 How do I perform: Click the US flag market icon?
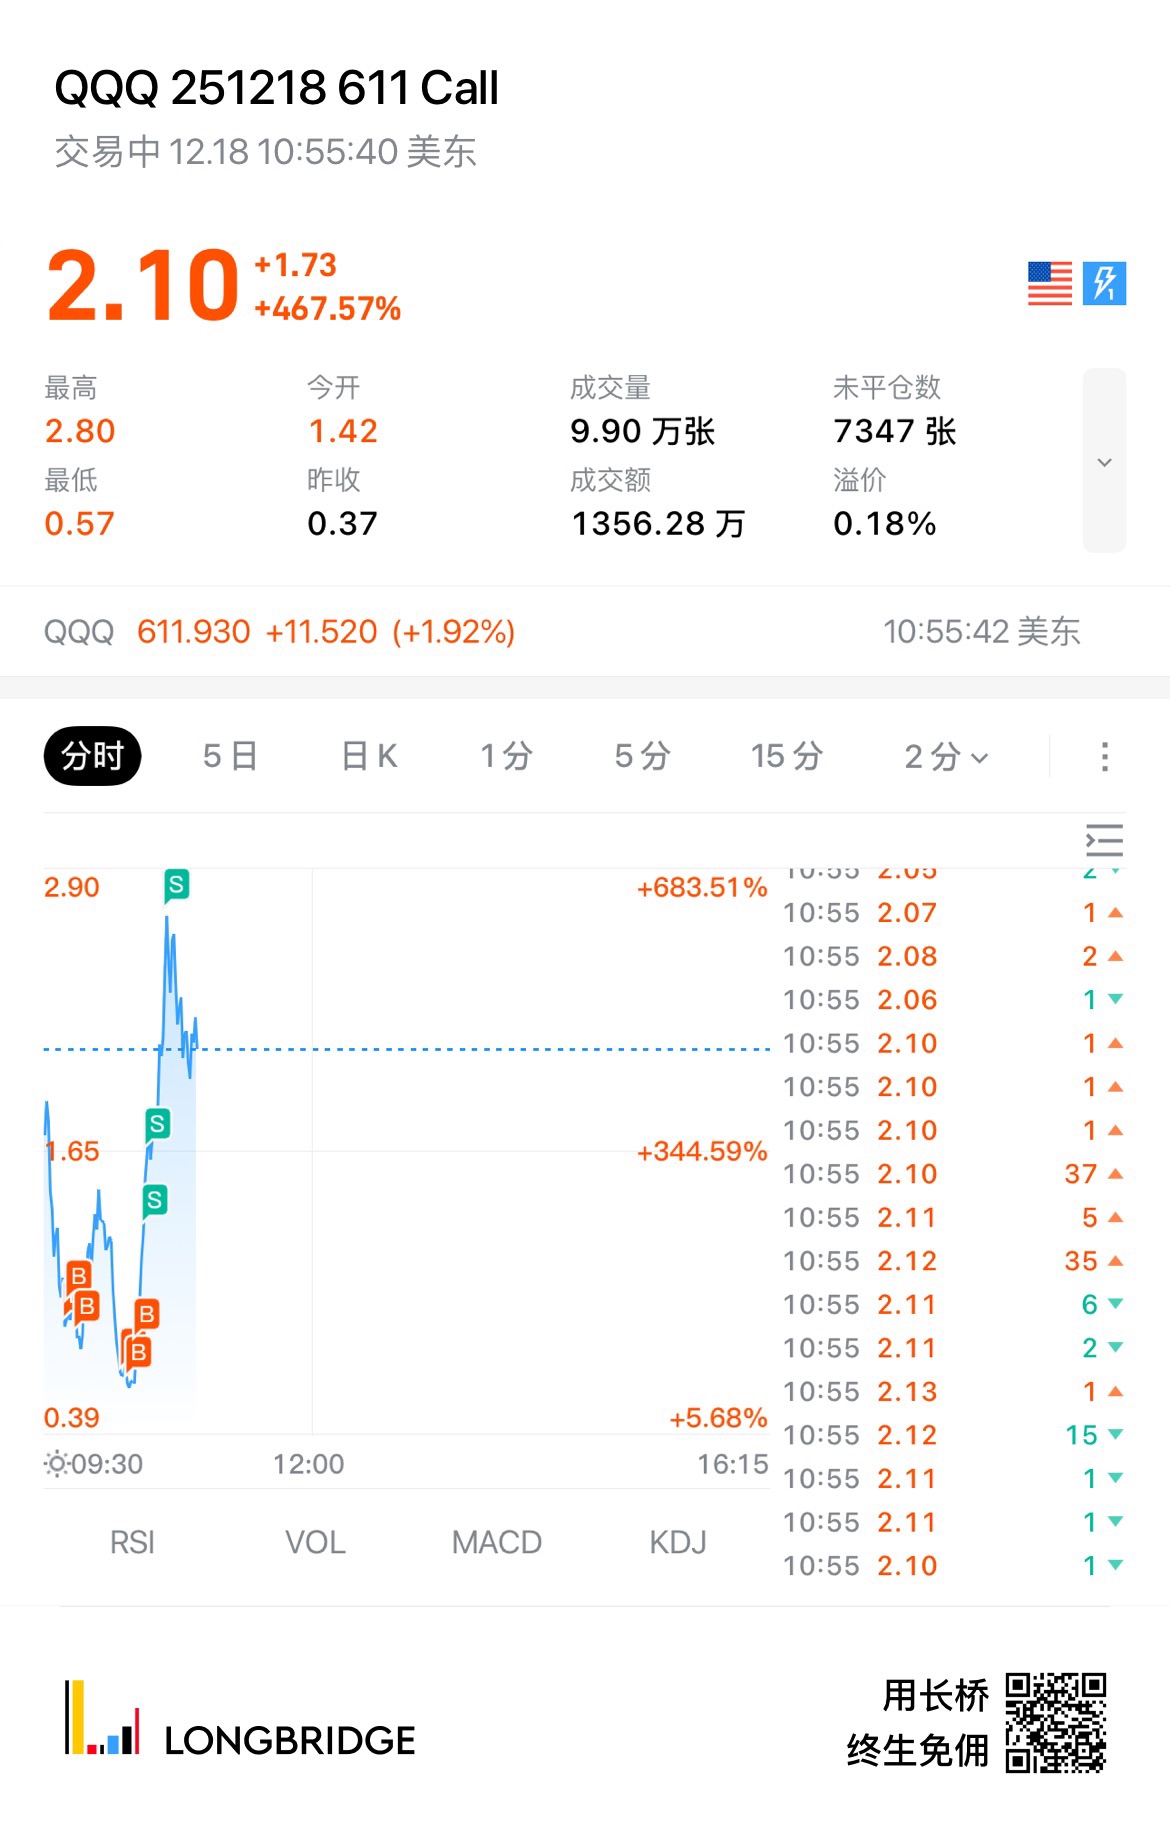(1049, 283)
